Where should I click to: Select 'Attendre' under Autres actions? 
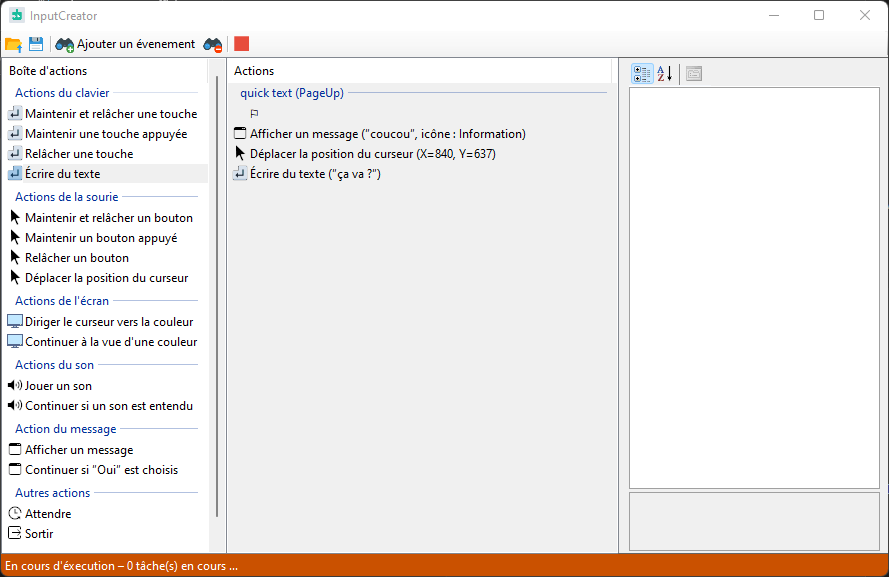click(48, 514)
